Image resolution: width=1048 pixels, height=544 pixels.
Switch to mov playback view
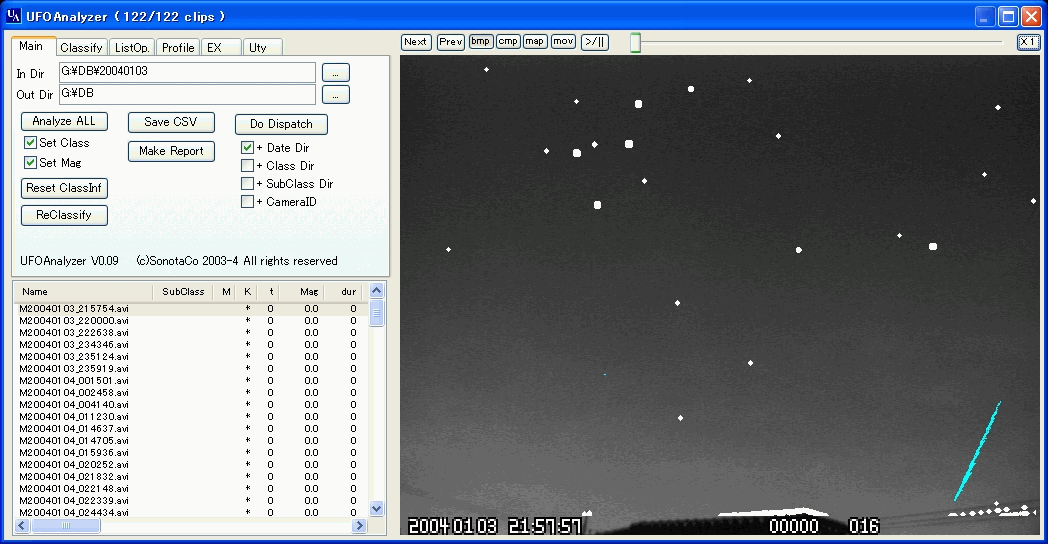click(563, 42)
